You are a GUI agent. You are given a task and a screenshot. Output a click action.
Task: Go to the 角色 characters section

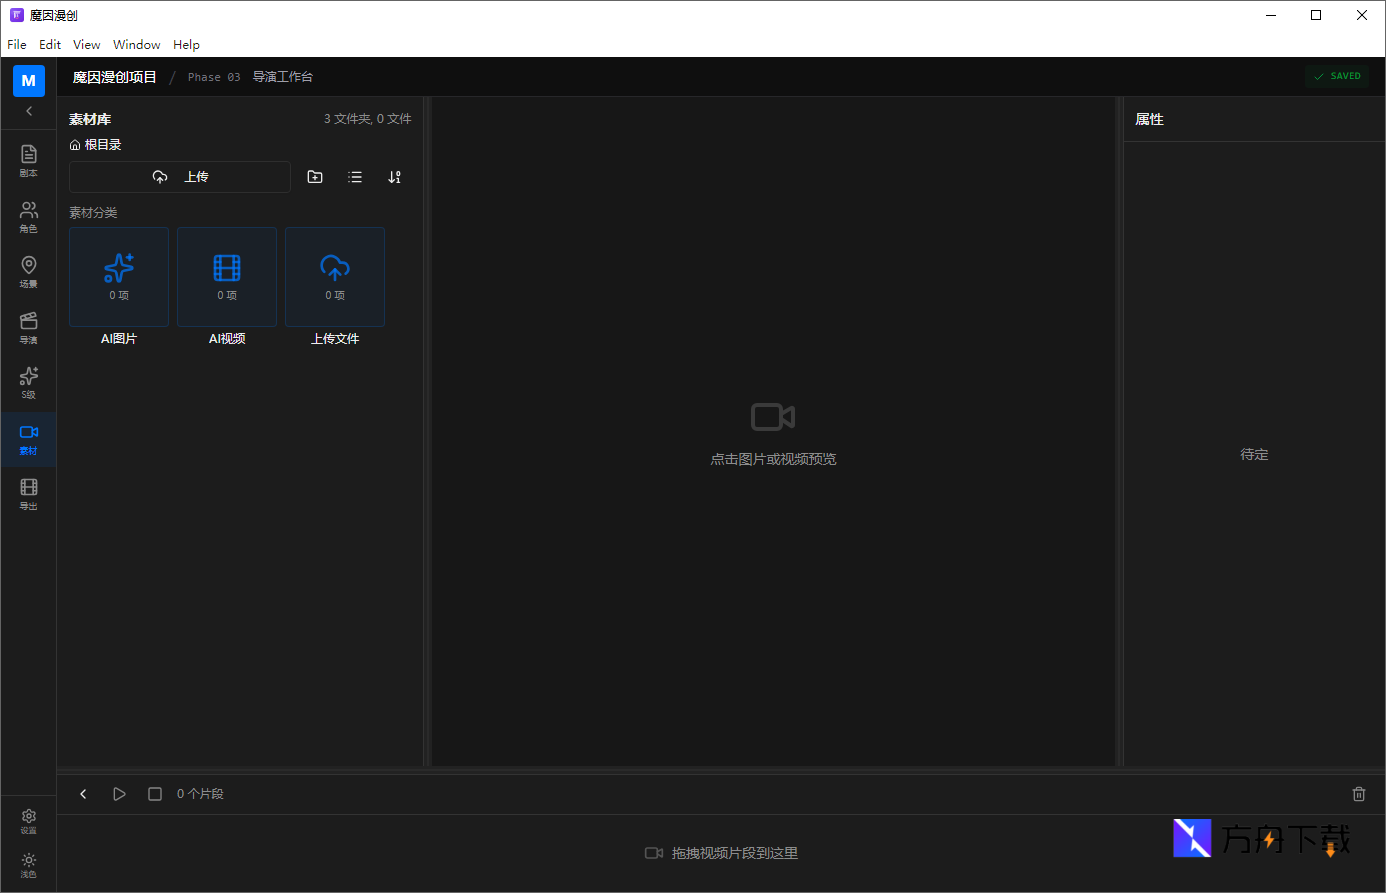pyautogui.click(x=28, y=216)
